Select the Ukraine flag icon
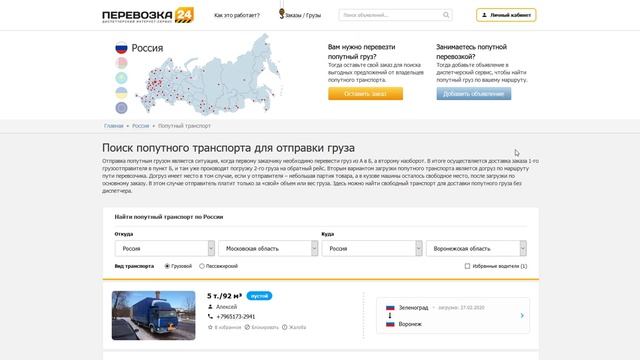Viewport: 640px width, 360px height. (x=121, y=93)
